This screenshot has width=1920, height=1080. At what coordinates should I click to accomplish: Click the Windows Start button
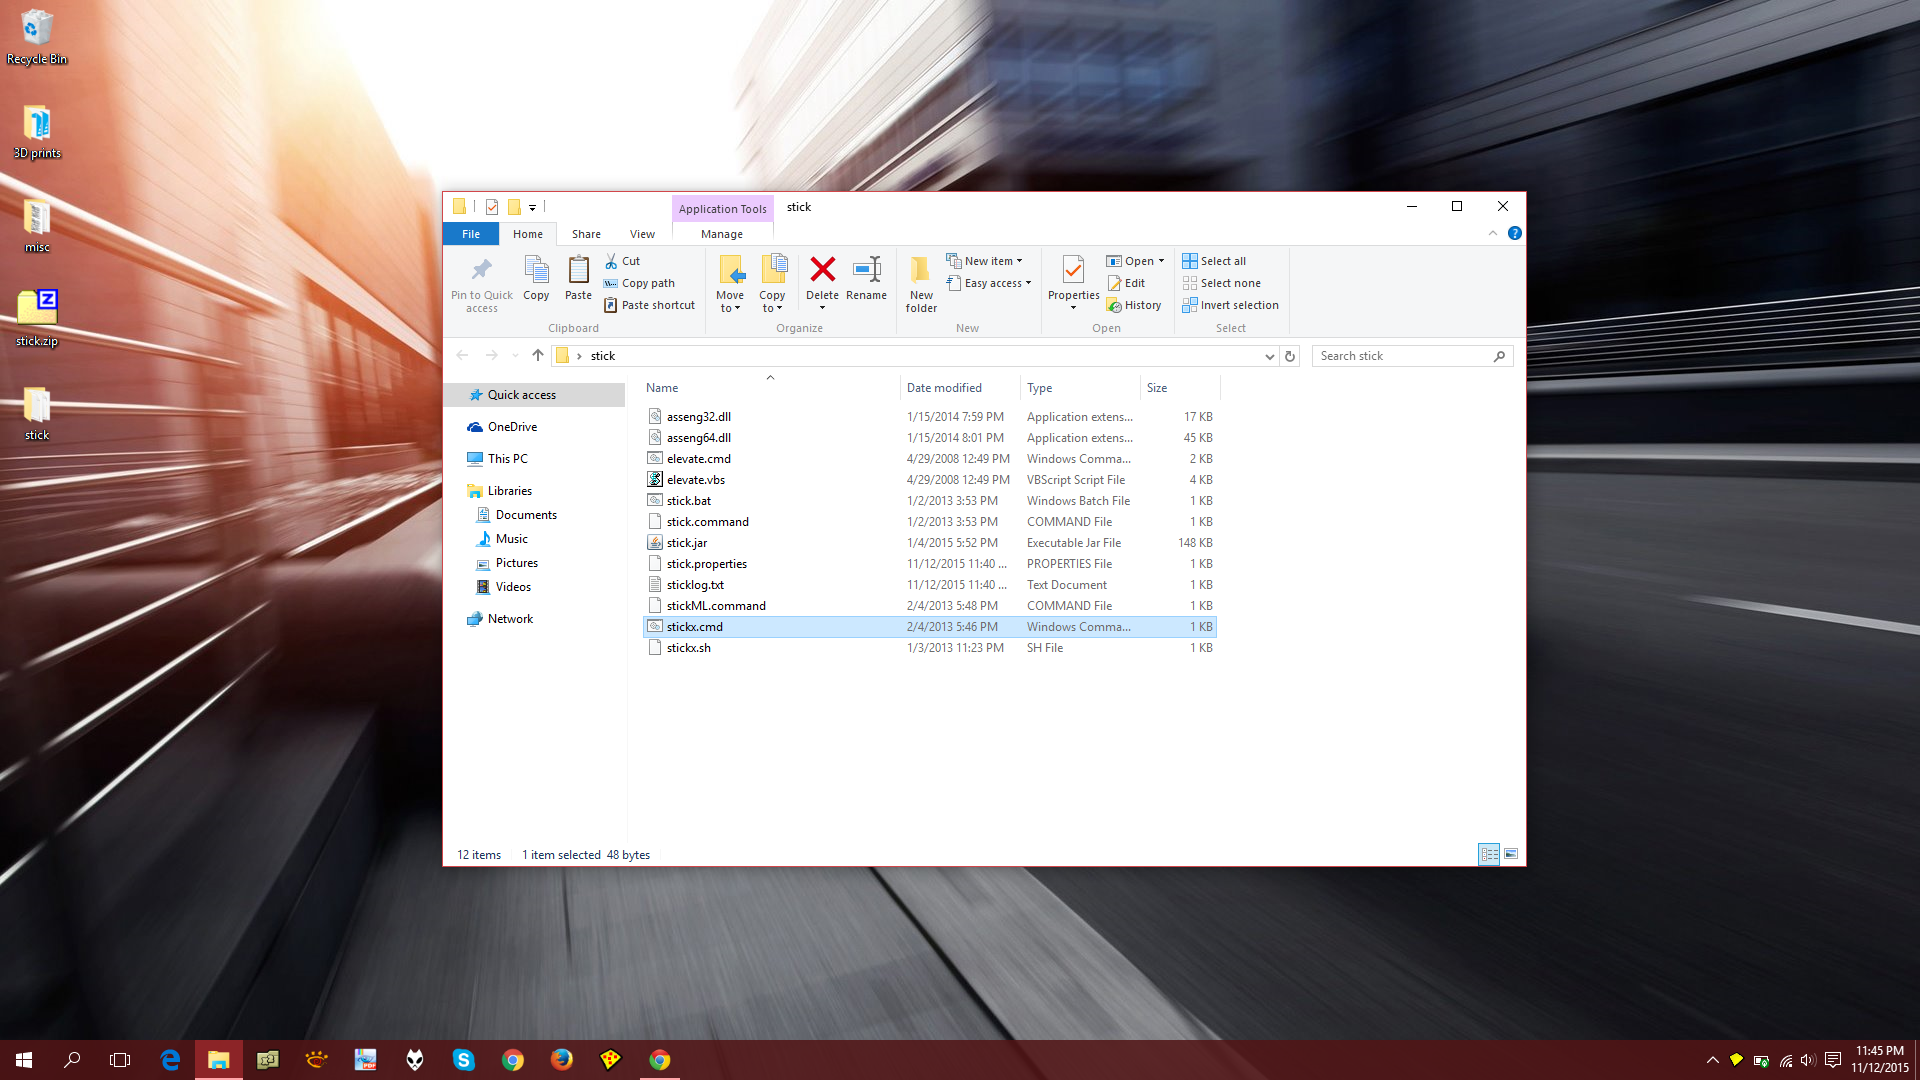24,1059
